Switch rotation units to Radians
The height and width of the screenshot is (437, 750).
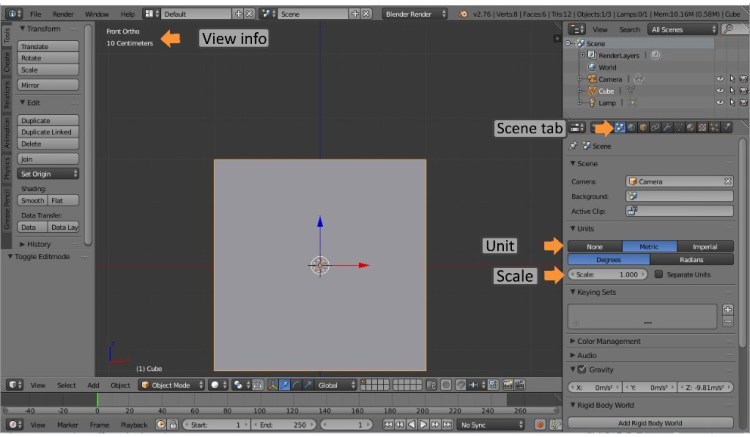pyautogui.click(x=692, y=260)
